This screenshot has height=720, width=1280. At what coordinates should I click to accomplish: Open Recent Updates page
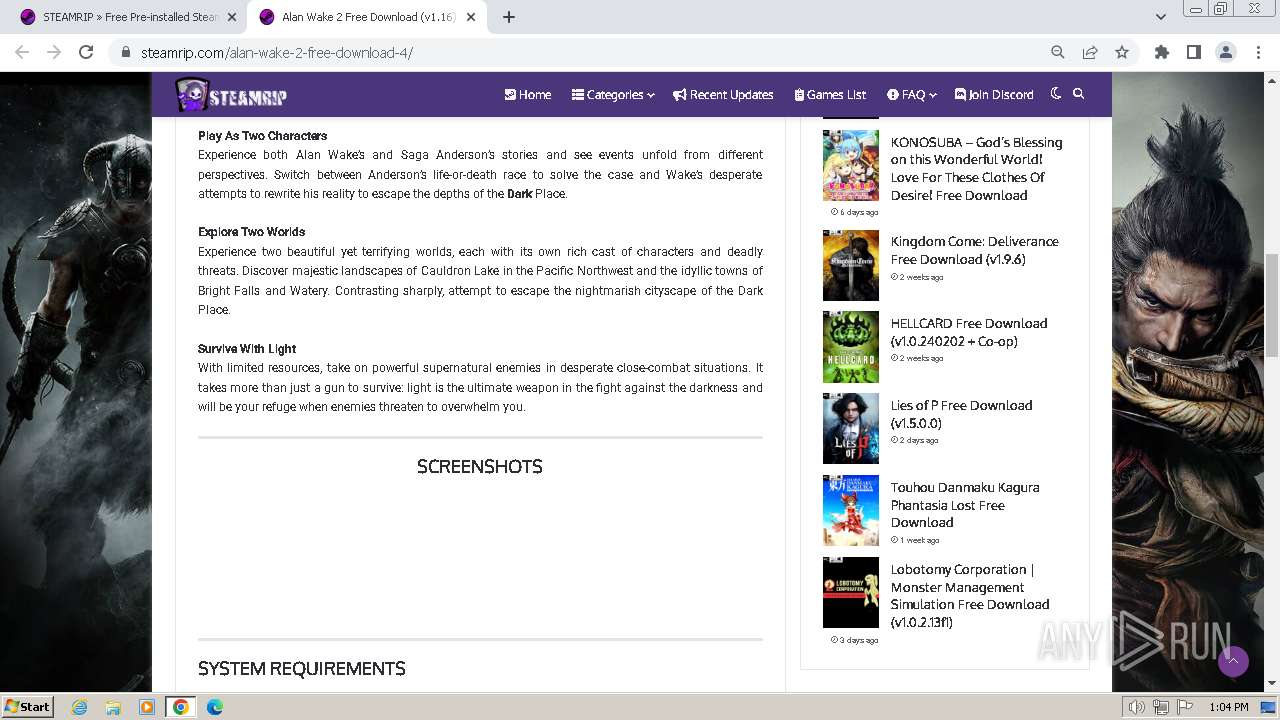[x=723, y=95]
